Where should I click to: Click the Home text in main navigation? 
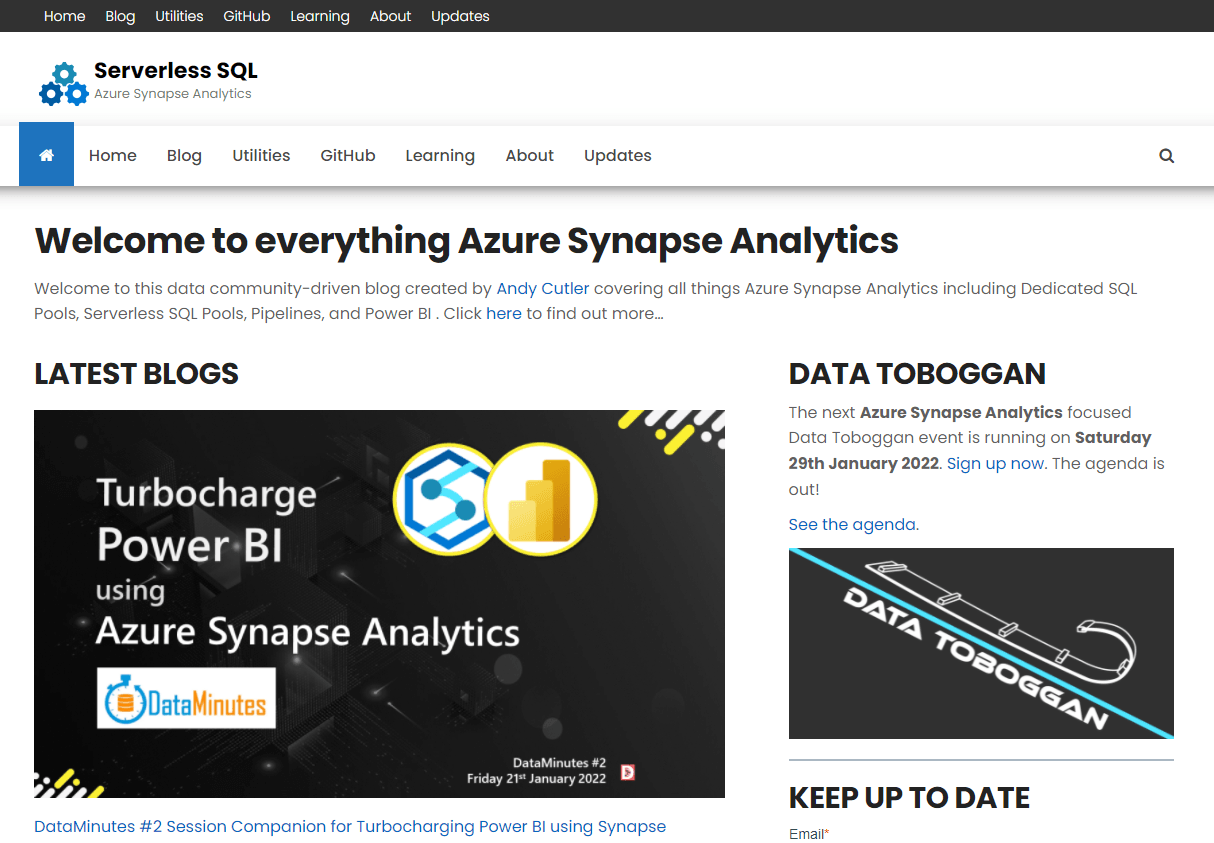(112, 156)
